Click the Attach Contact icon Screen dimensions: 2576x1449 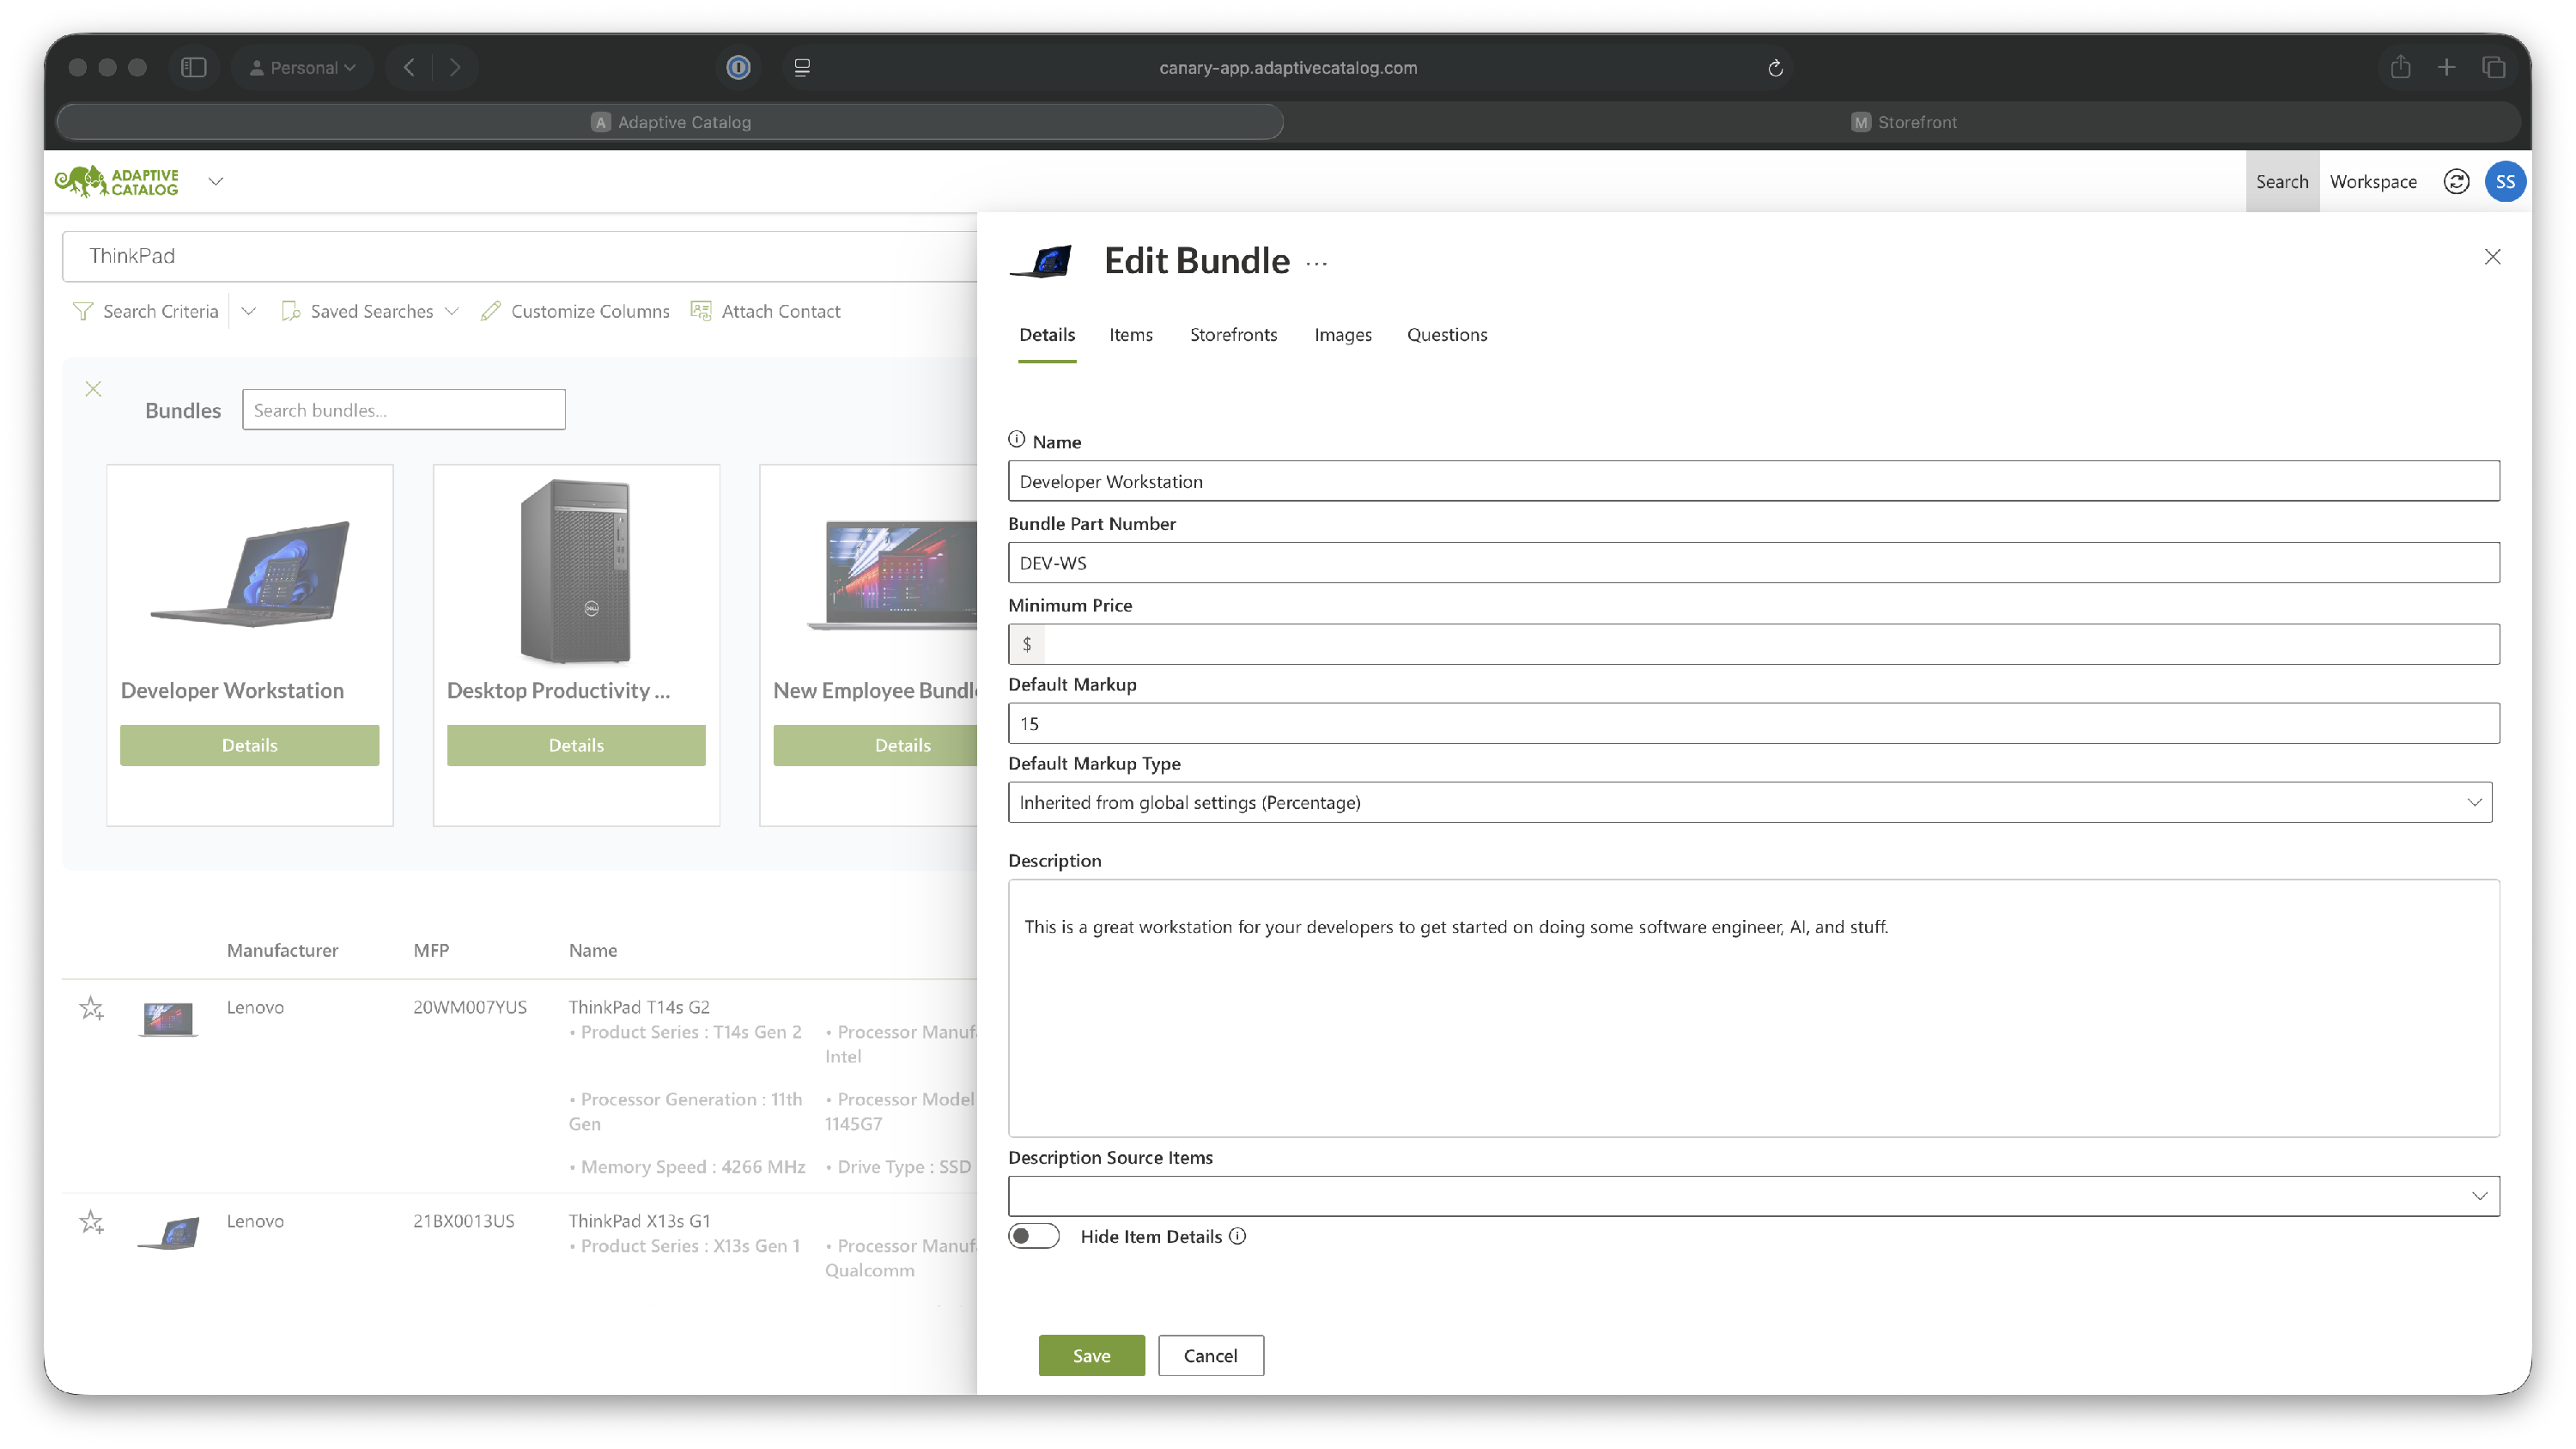click(x=701, y=311)
